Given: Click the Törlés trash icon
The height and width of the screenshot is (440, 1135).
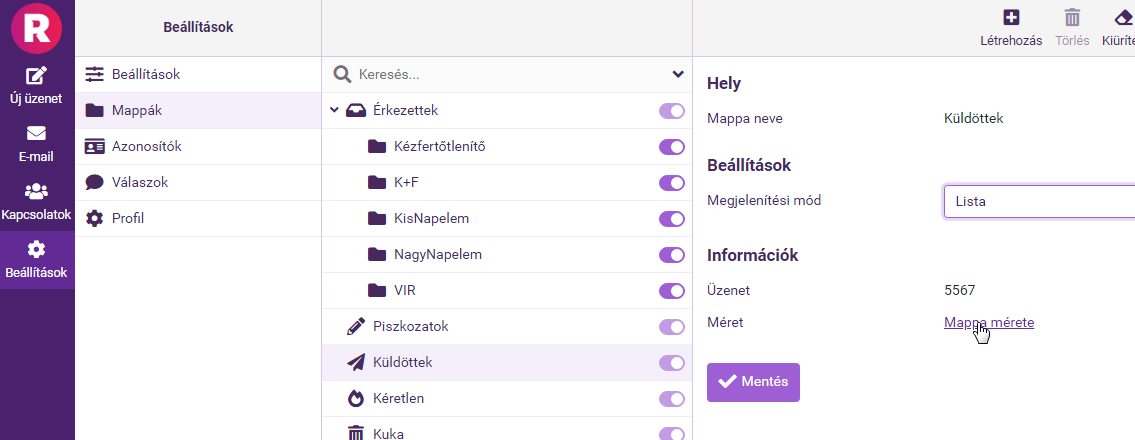Looking at the screenshot, I should (x=1072, y=18).
